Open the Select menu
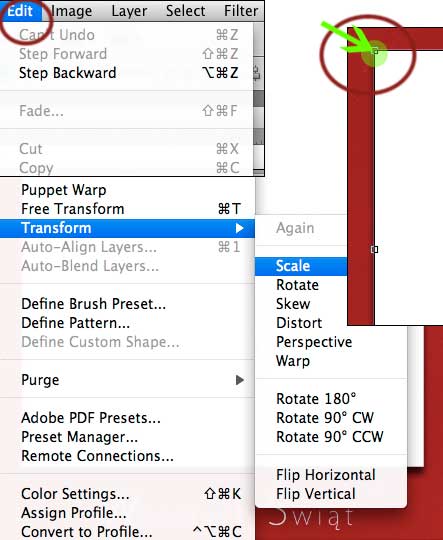The height and width of the screenshot is (540, 443). click(x=185, y=11)
